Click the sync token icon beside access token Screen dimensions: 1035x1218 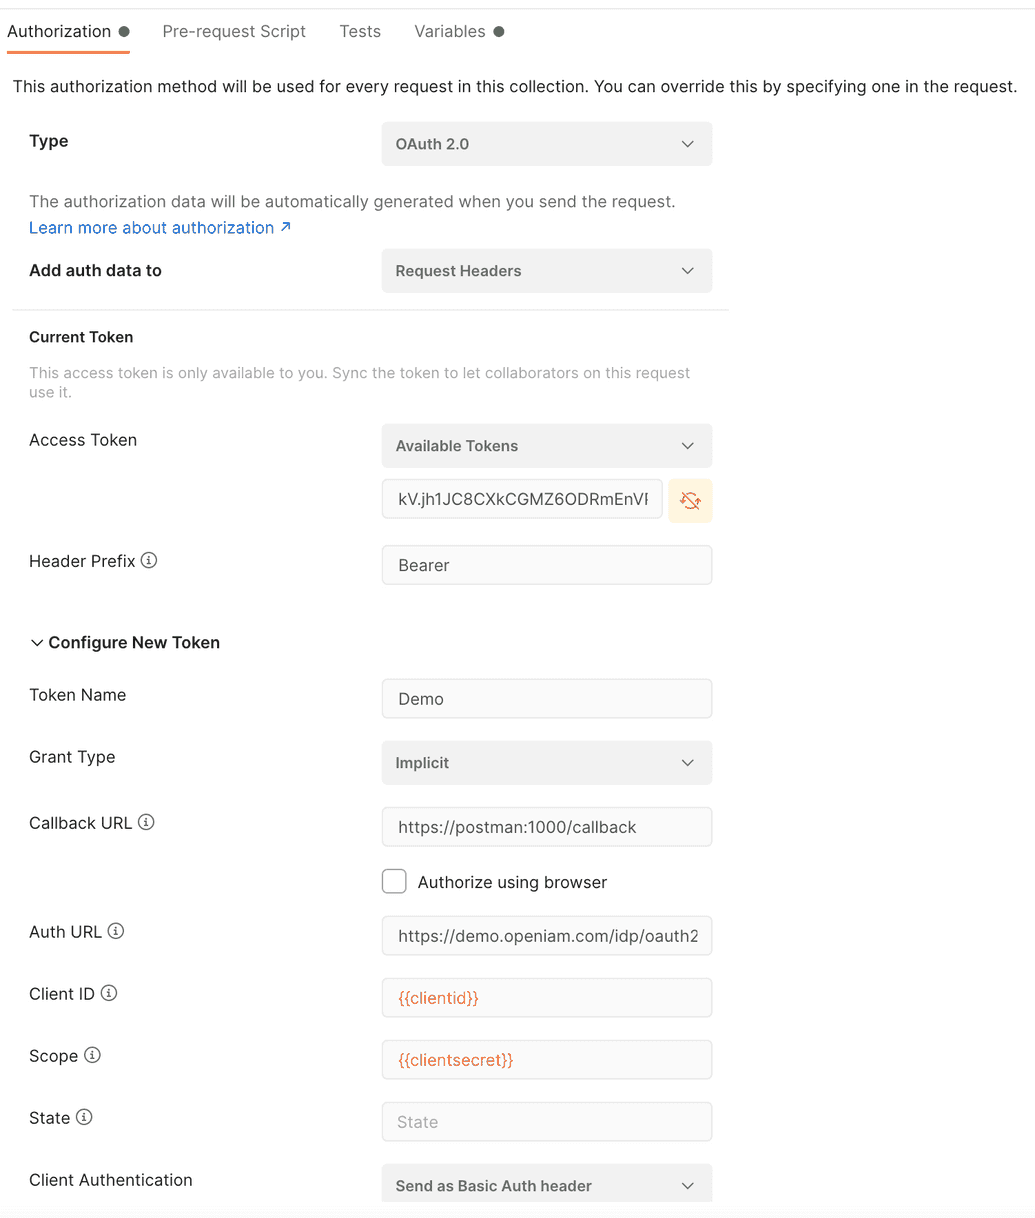pos(690,500)
